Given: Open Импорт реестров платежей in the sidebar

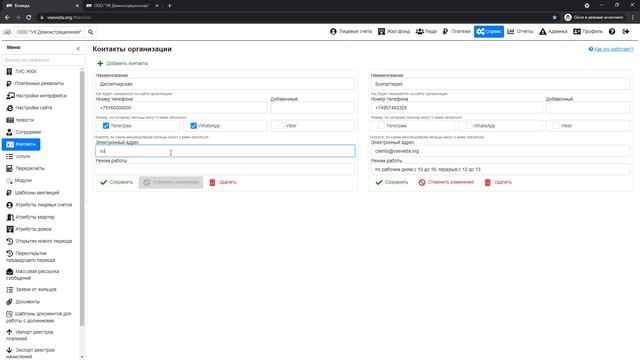Looking at the screenshot, I should click(30, 335).
